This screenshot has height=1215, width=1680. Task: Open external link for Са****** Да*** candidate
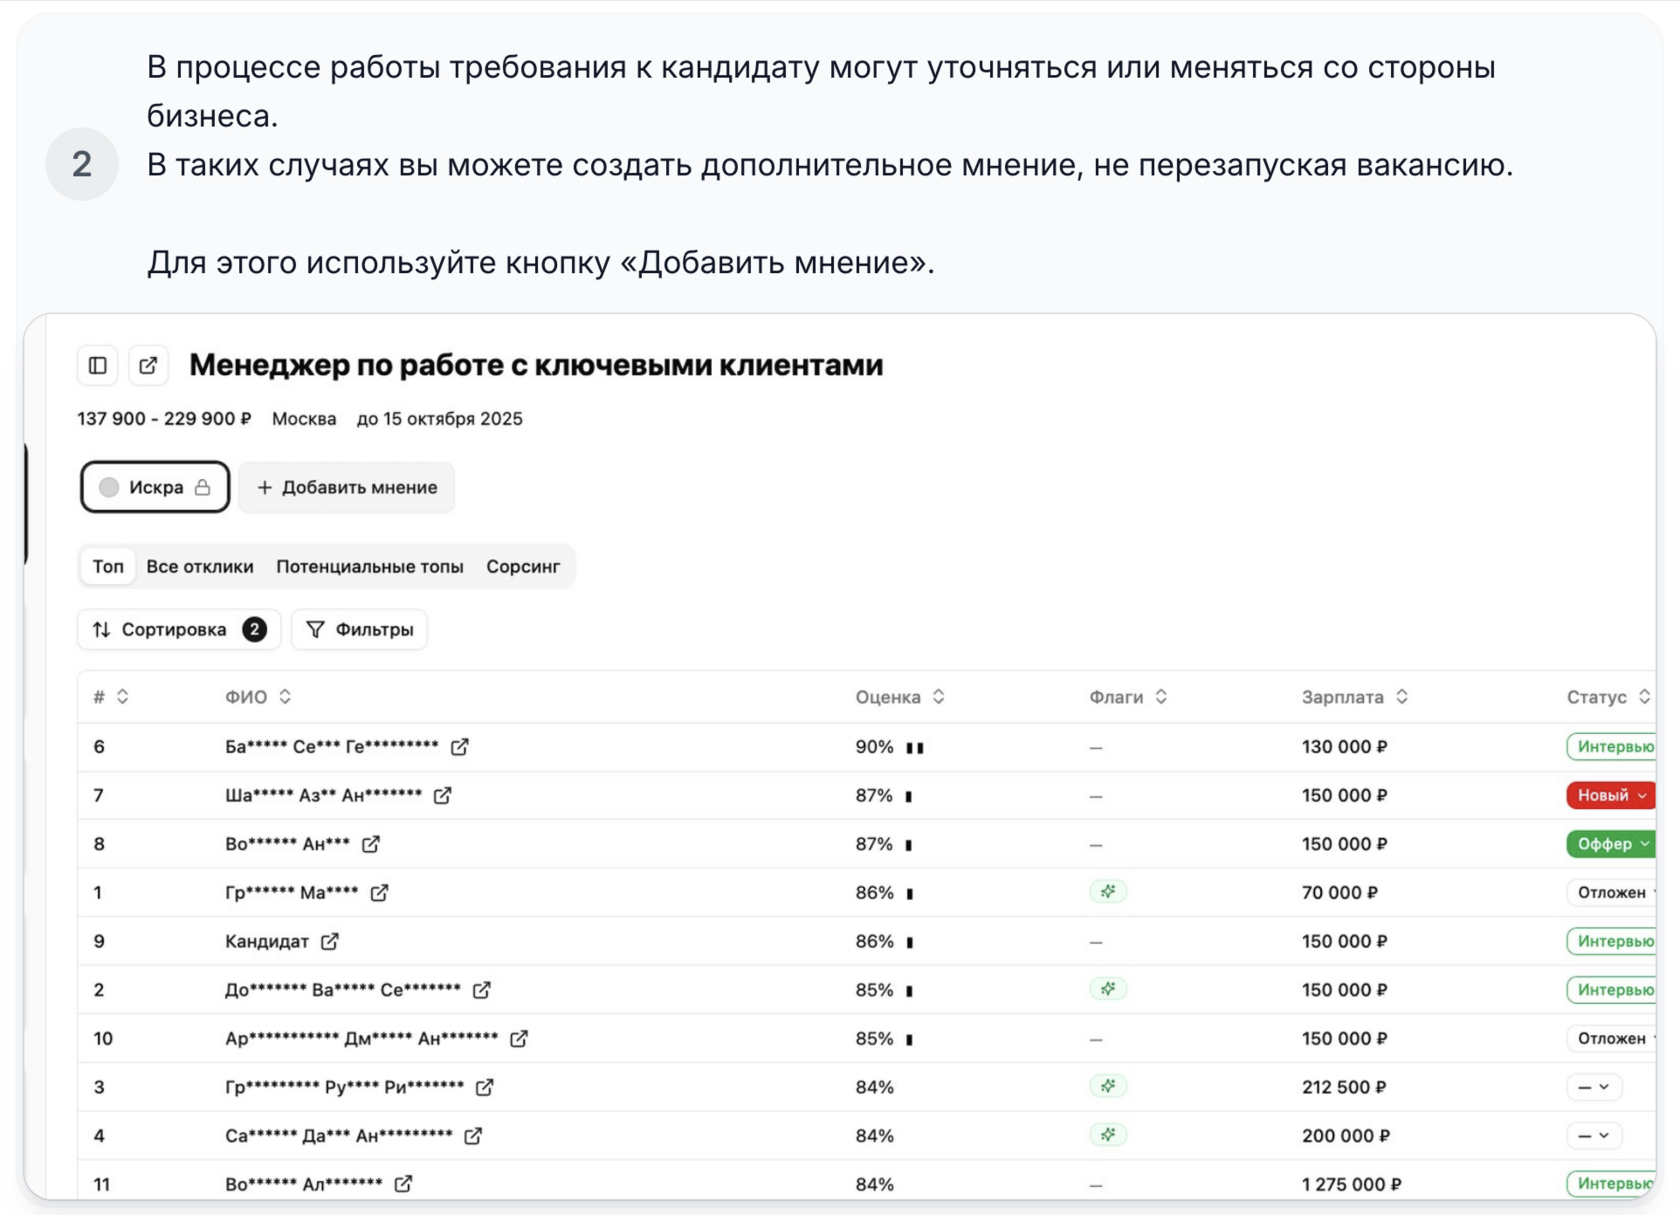click(x=473, y=1136)
